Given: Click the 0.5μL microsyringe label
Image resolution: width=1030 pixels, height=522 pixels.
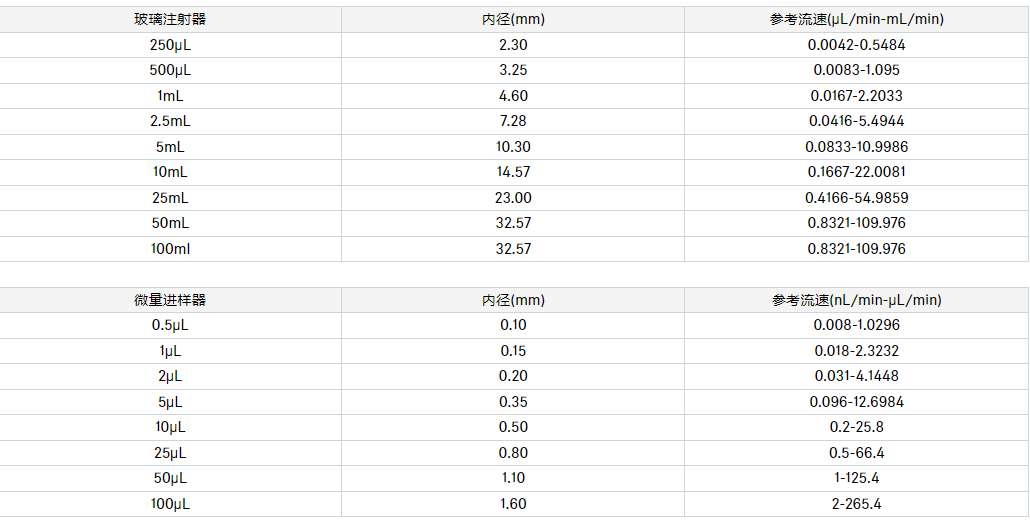Looking at the screenshot, I should pyautogui.click(x=170, y=325).
